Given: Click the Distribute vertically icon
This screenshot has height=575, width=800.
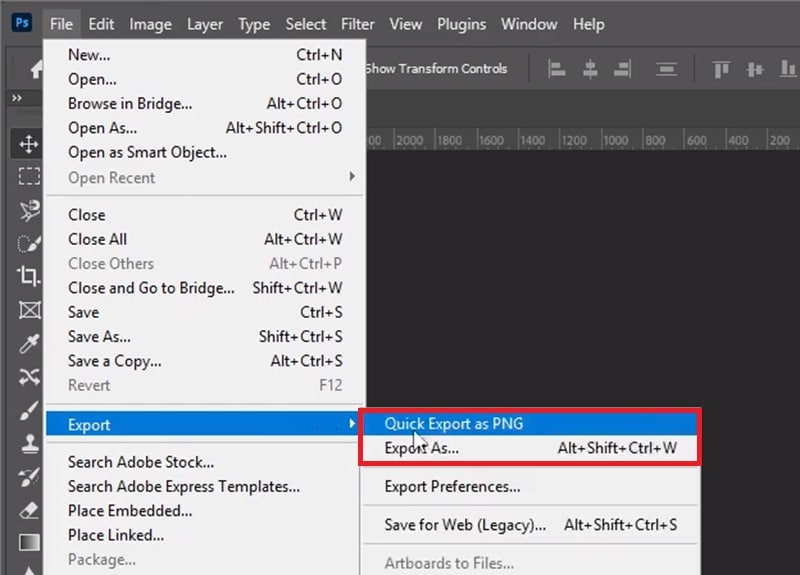Looking at the screenshot, I should point(666,69).
